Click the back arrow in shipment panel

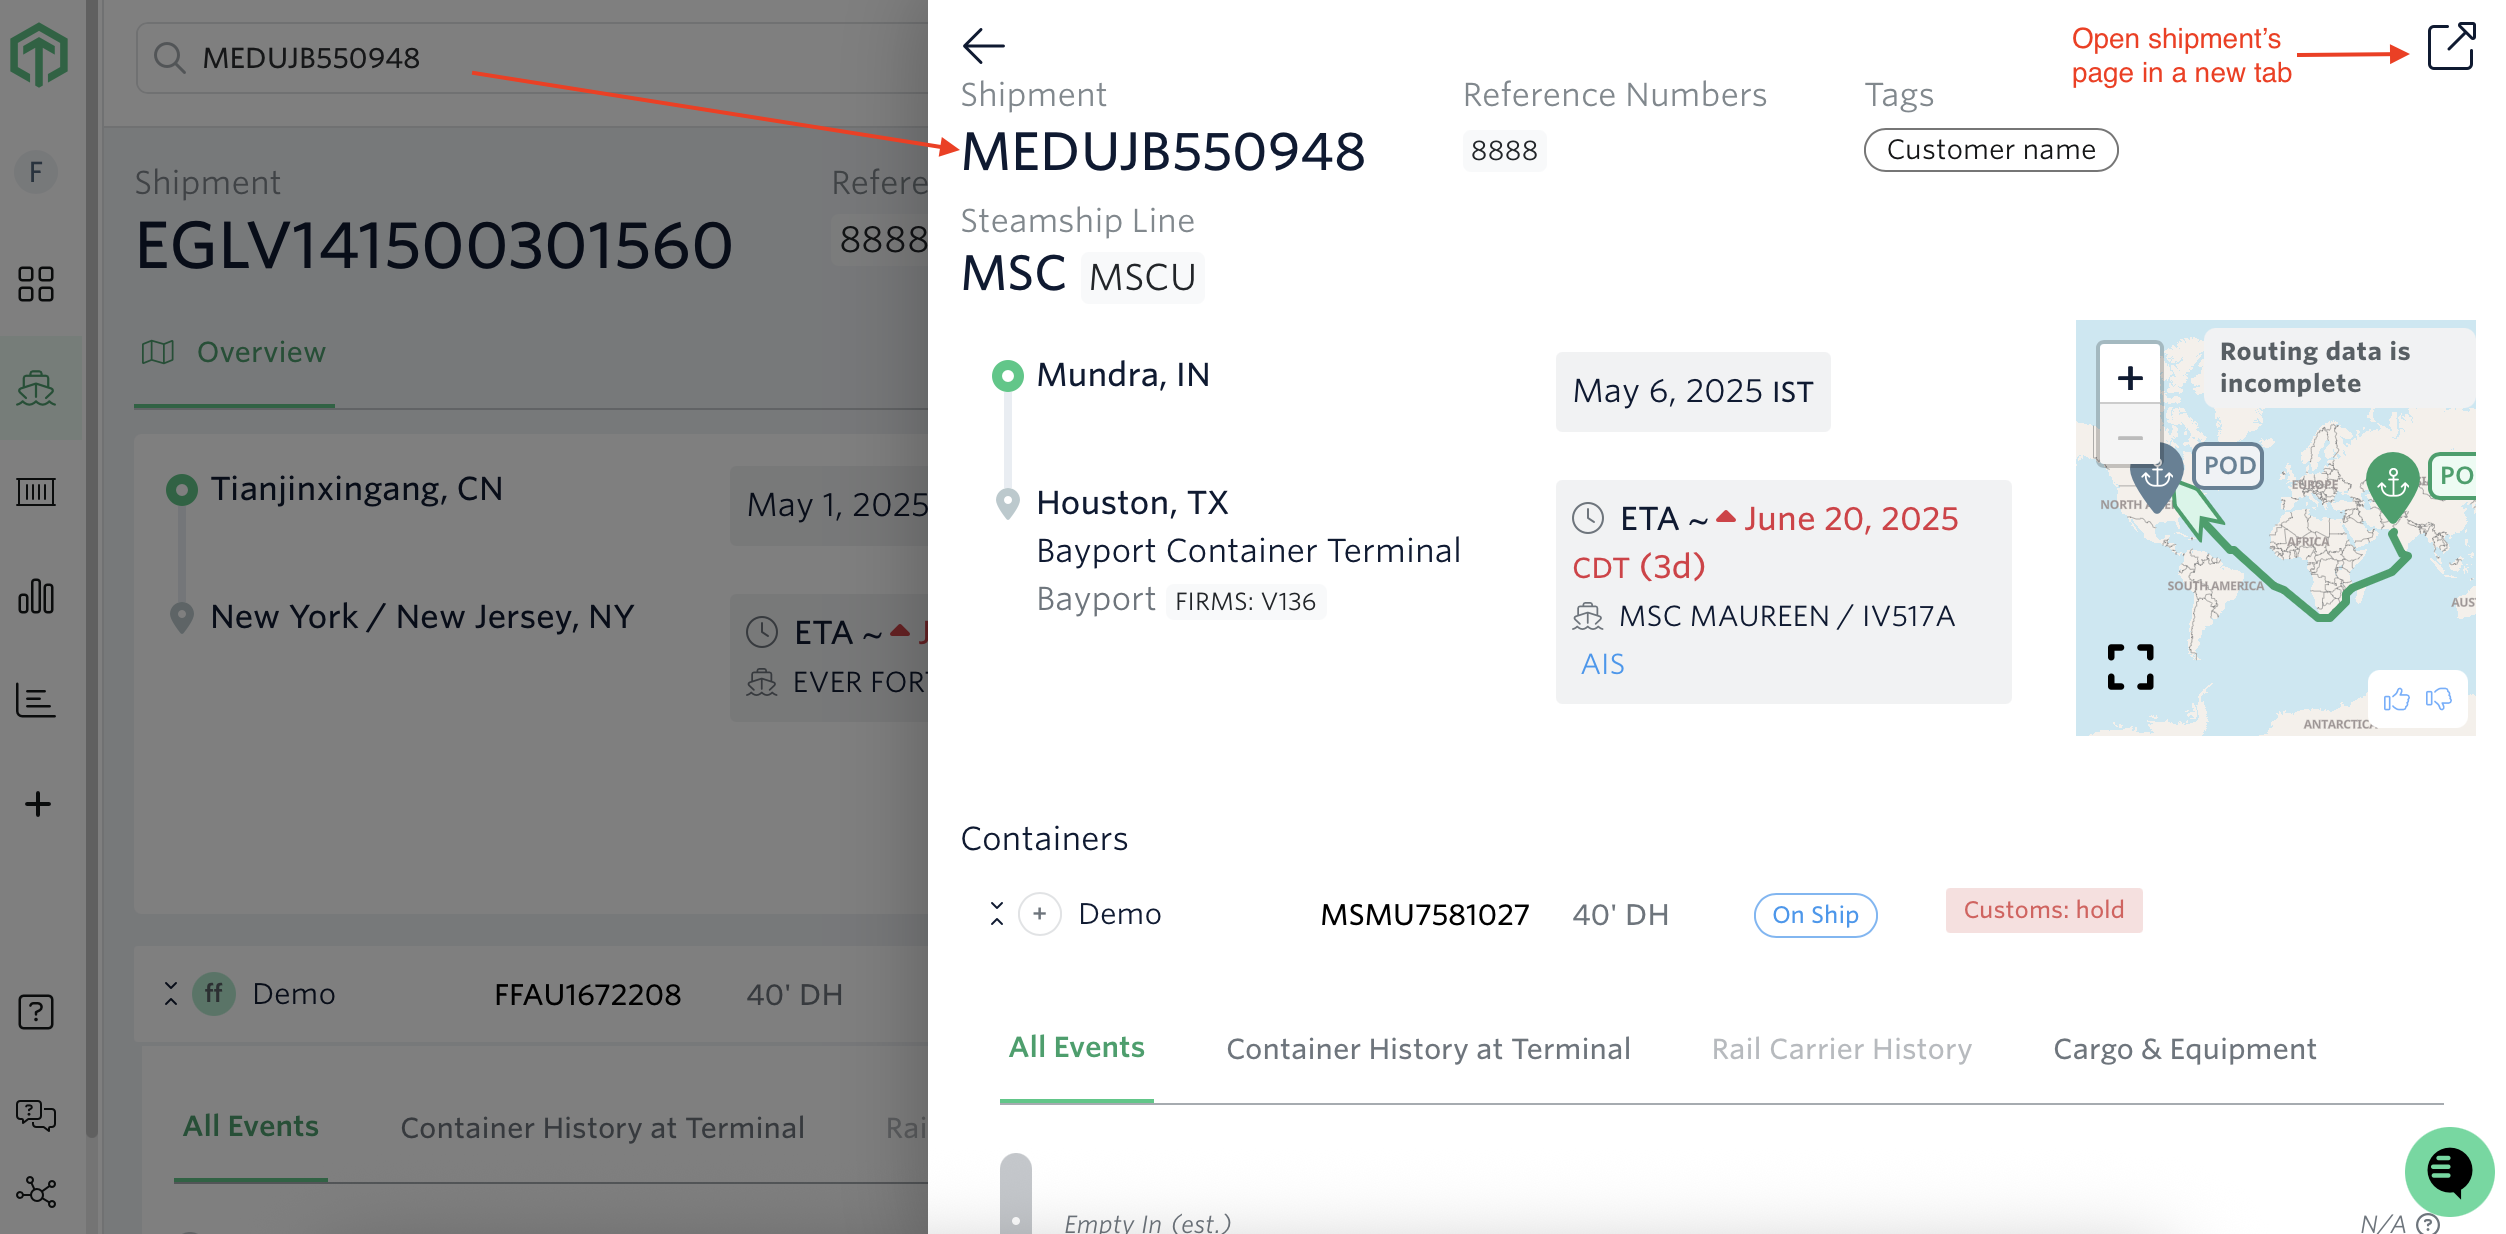[983, 45]
